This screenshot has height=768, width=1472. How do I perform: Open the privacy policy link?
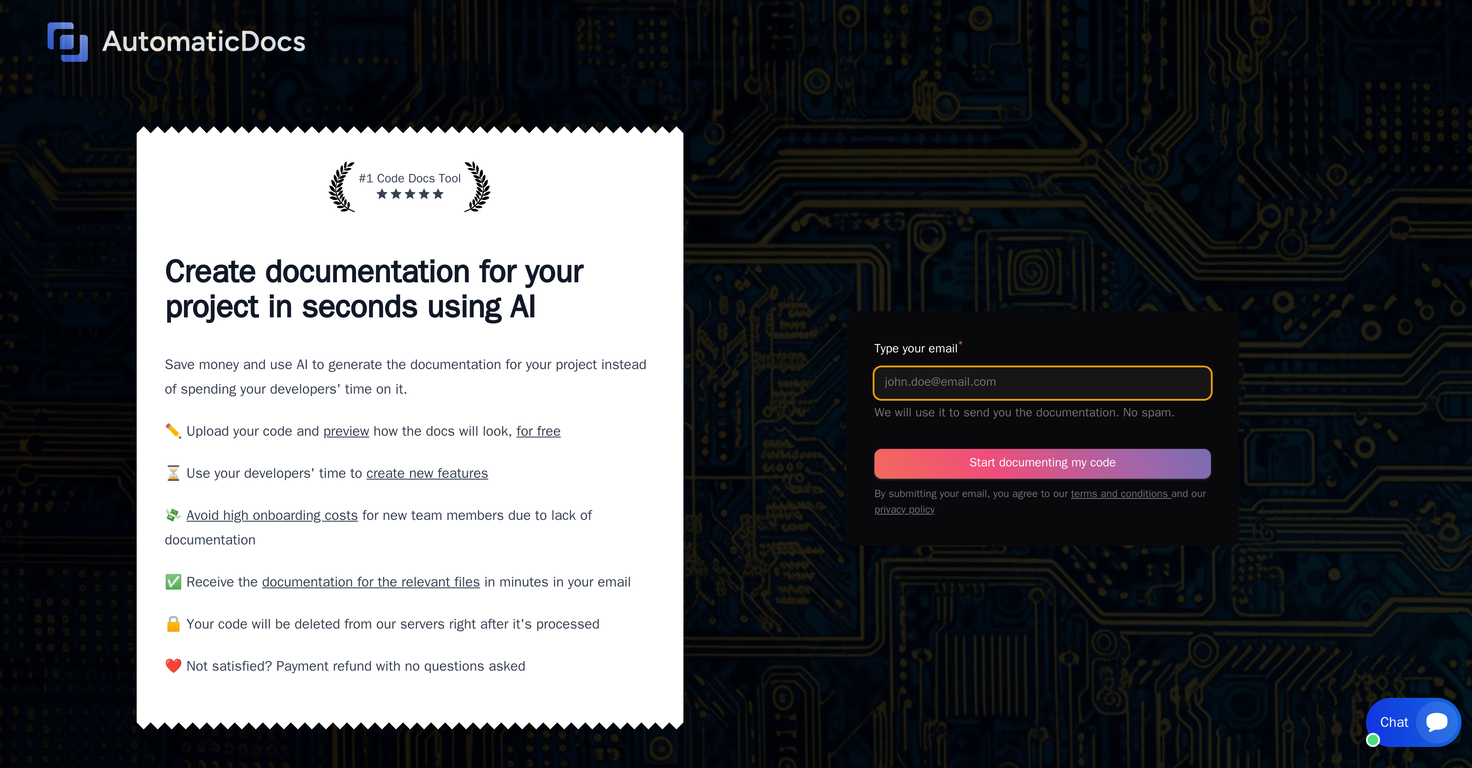904,509
